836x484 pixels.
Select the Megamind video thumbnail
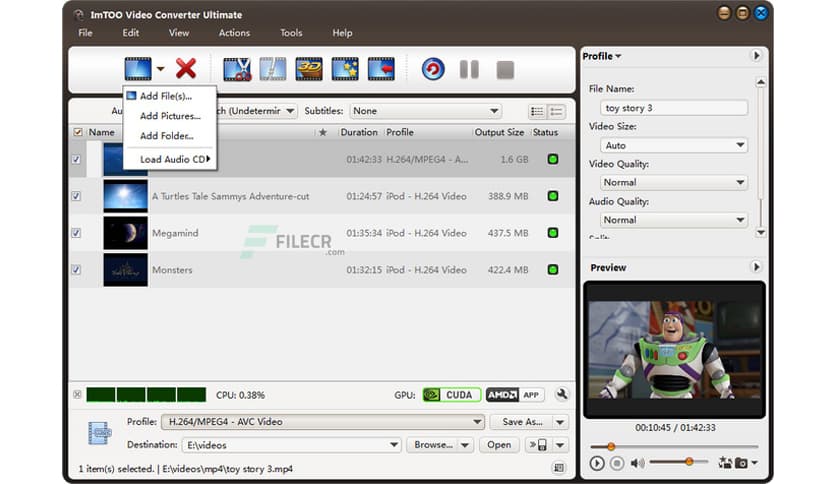pyautogui.click(x=125, y=233)
